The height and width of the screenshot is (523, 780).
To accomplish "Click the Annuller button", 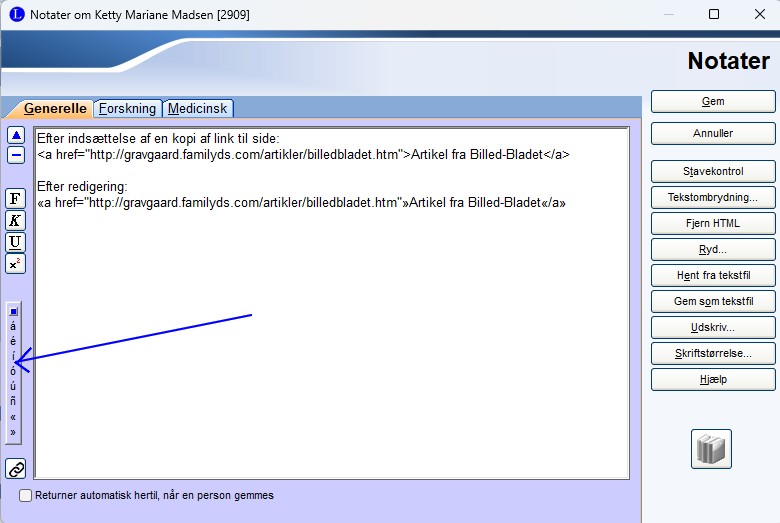I will [x=713, y=133].
